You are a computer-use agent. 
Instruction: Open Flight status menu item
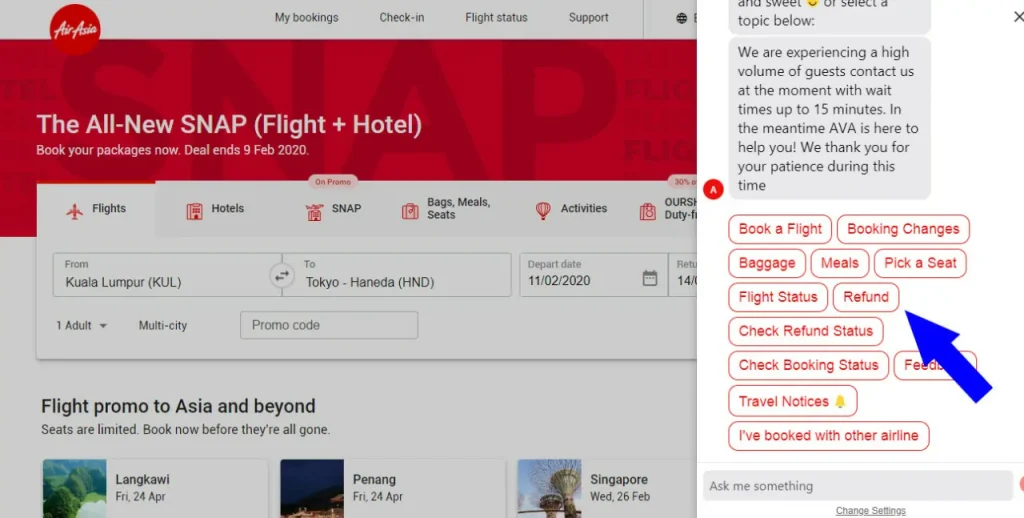click(496, 18)
